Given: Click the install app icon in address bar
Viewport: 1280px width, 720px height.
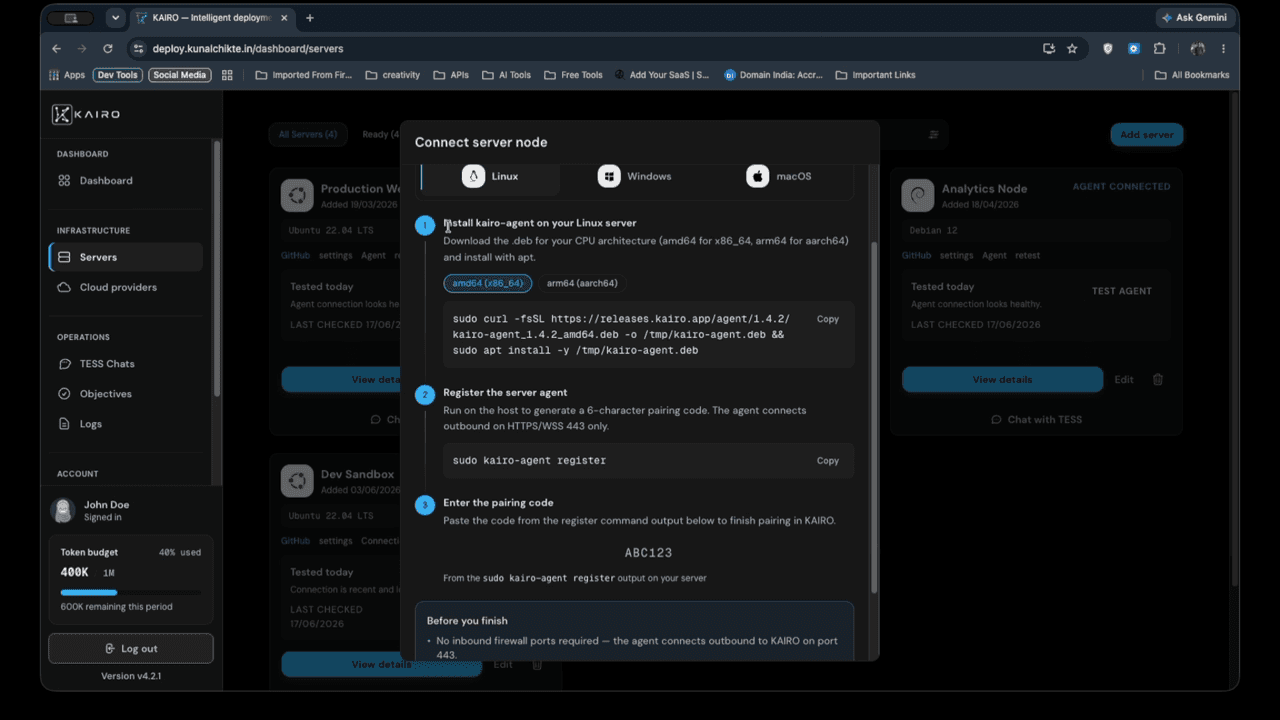Looking at the screenshot, I should click(x=1048, y=48).
